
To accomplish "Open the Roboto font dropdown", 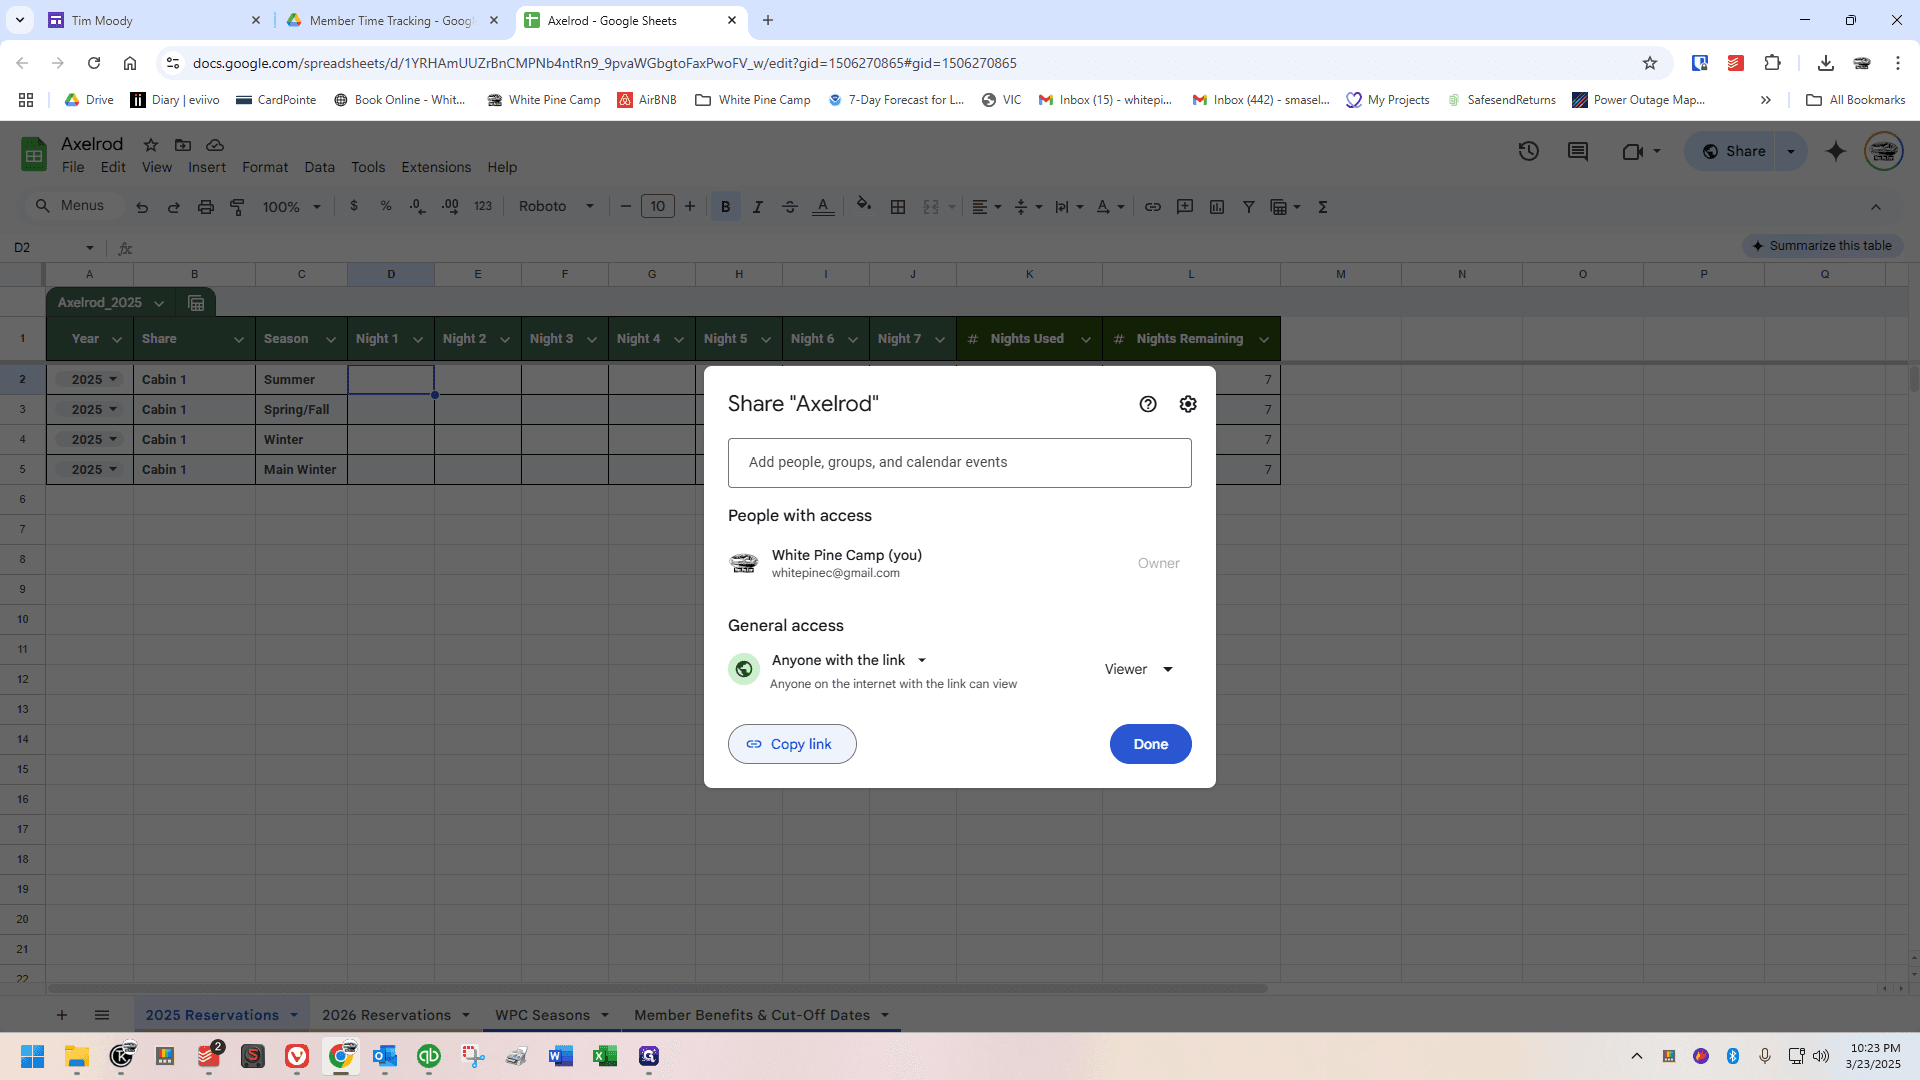I will [x=556, y=207].
